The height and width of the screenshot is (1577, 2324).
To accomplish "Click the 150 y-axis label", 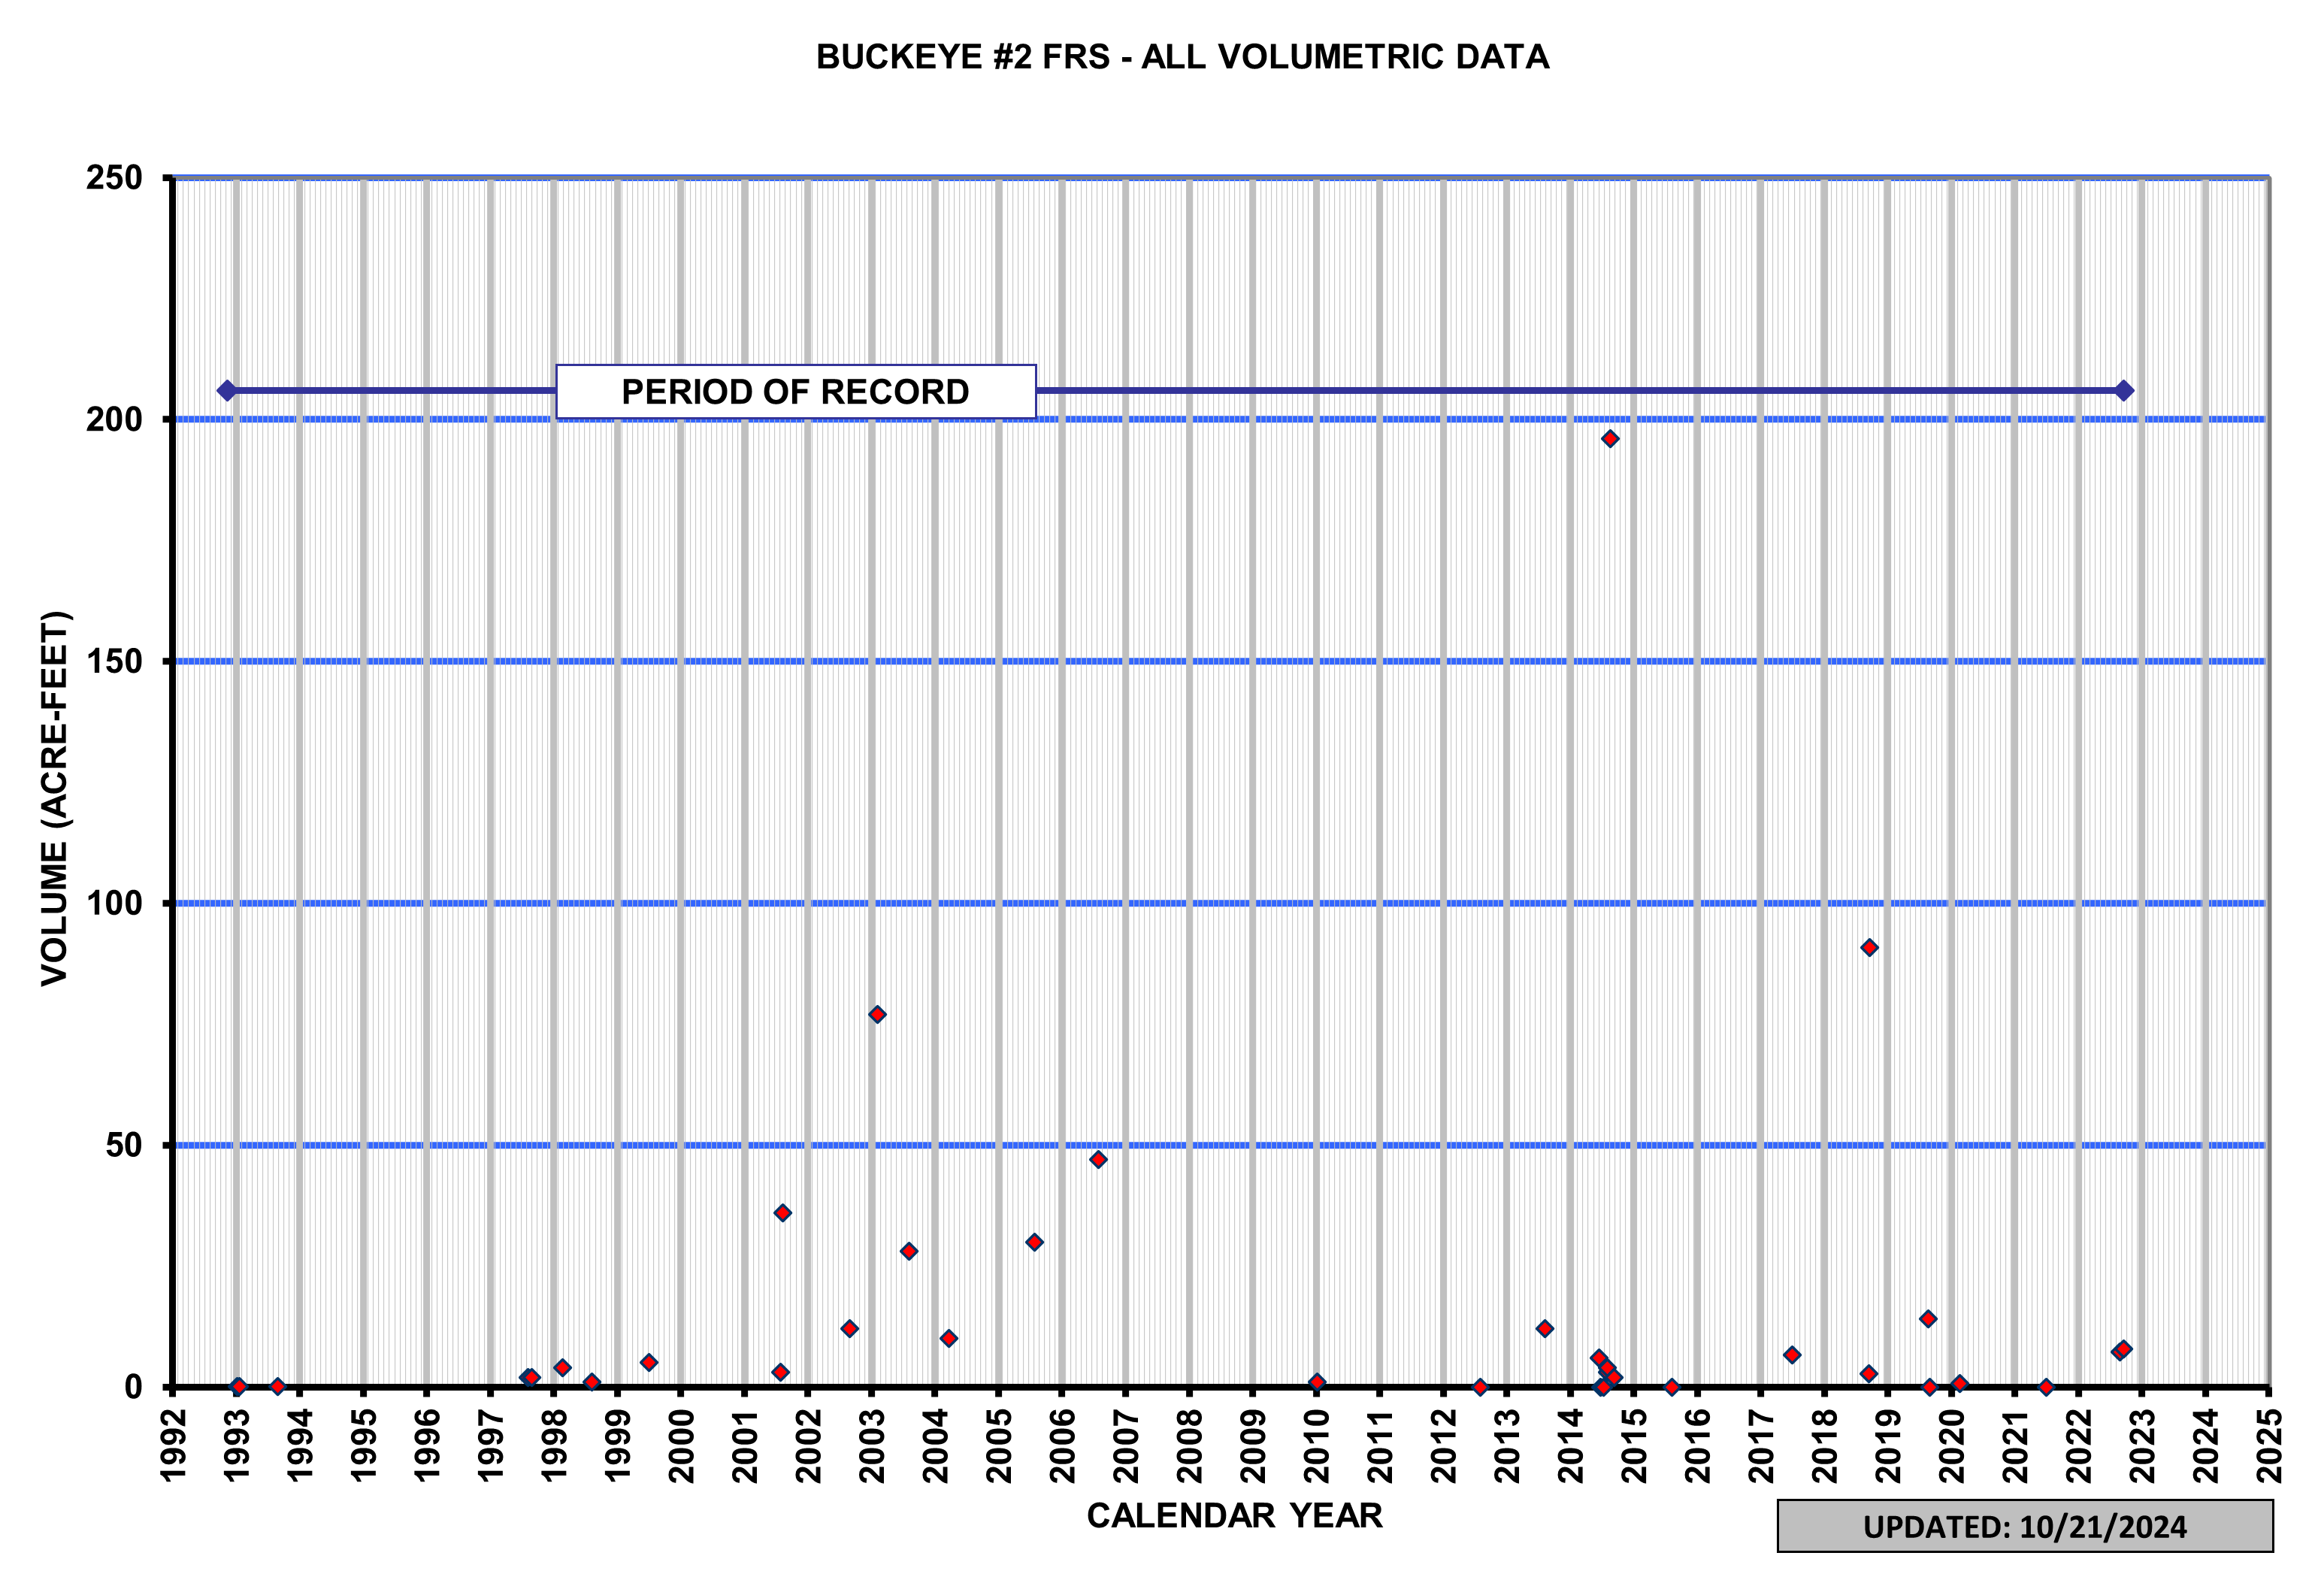I will tap(114, 662).
